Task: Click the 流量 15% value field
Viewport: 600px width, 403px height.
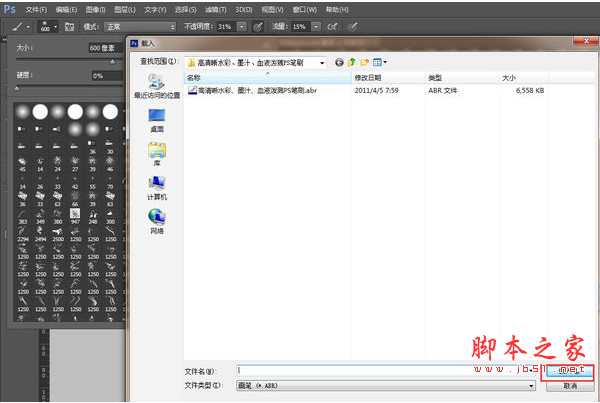Action: pos(301,26)
